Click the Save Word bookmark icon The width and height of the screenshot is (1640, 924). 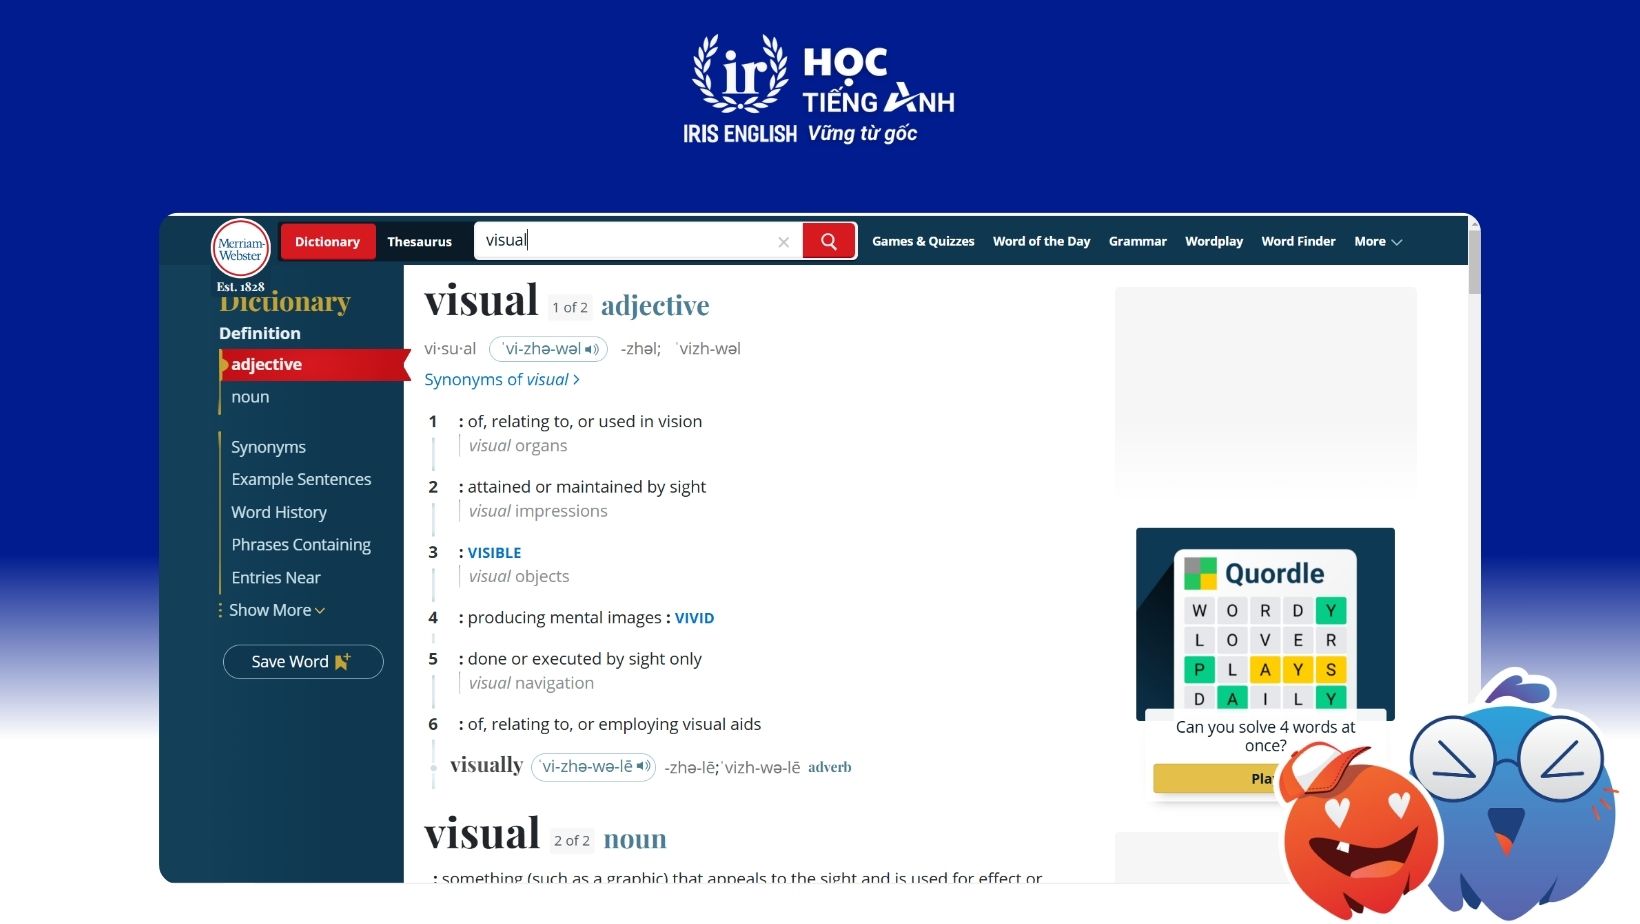pos(342,662)
